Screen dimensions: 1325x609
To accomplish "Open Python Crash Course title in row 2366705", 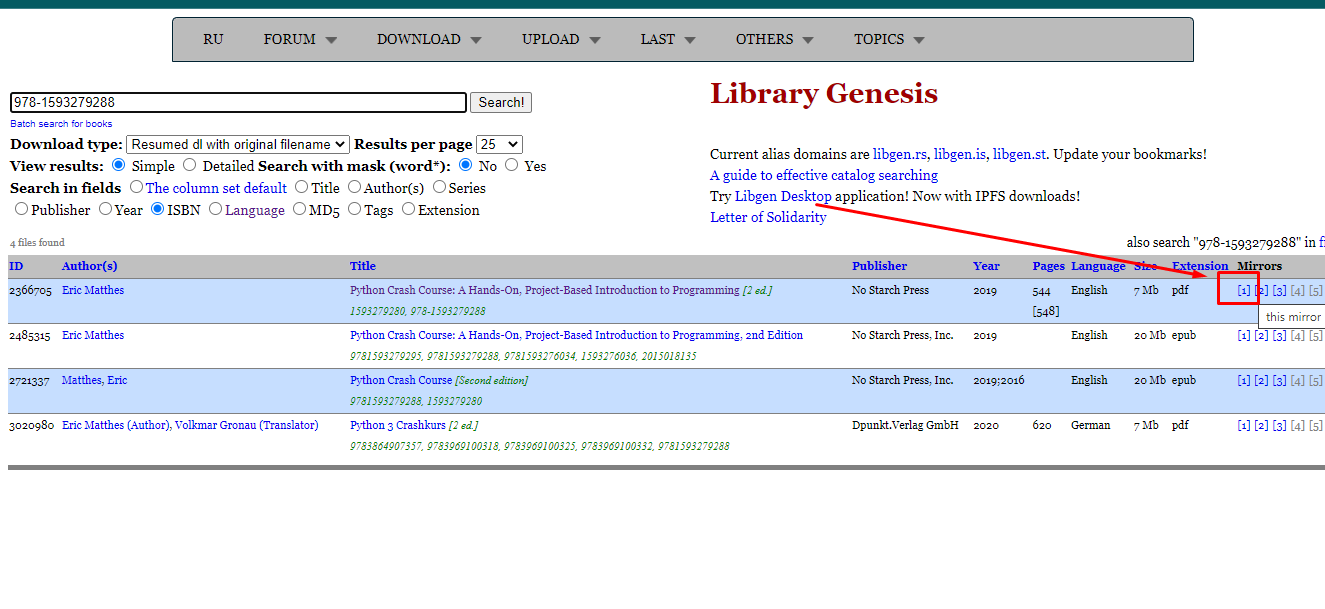I will pyautogui.click(x=545, y=290).
